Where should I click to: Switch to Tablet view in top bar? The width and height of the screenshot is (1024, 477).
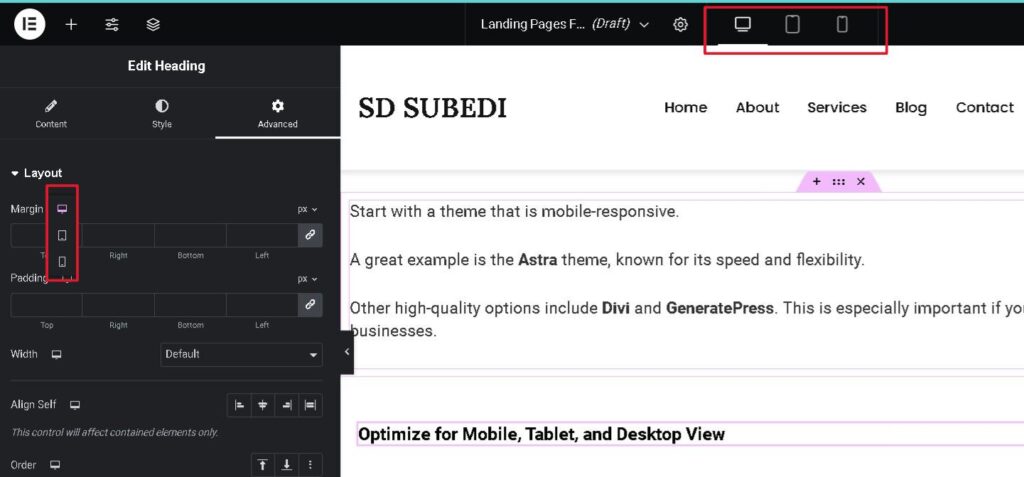click(x=792, y=24)
